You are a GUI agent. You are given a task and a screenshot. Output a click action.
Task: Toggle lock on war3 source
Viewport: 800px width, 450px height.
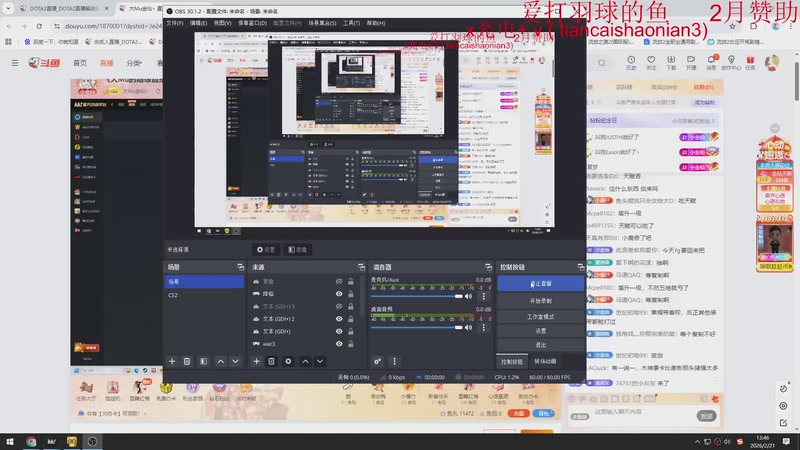click(x=351, y=344)
